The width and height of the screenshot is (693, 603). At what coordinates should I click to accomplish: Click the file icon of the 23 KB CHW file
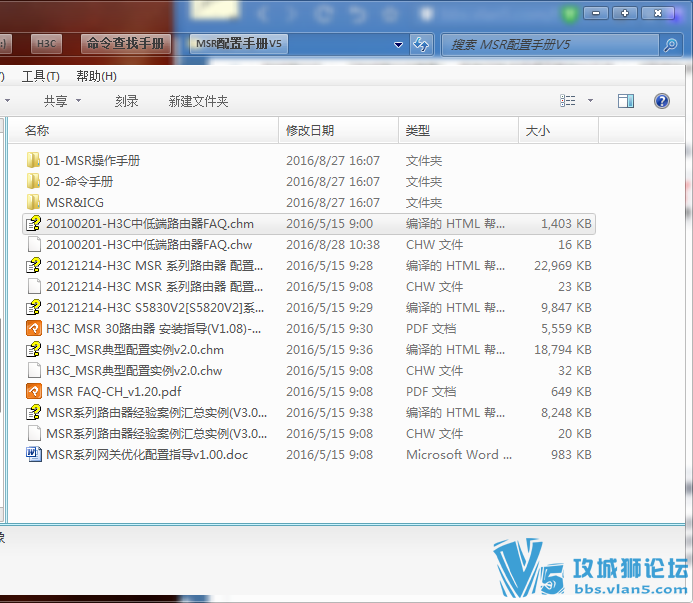click(x=34, y=286)
